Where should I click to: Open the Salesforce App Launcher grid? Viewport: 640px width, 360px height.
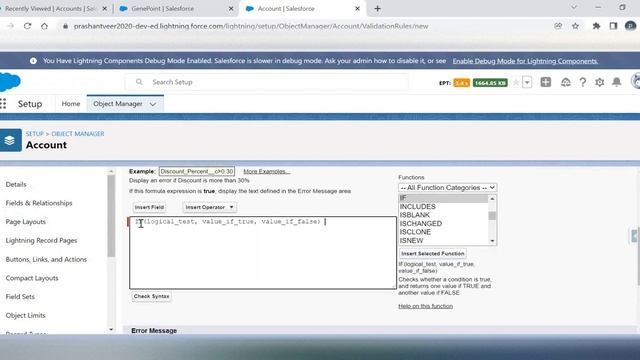3,104
